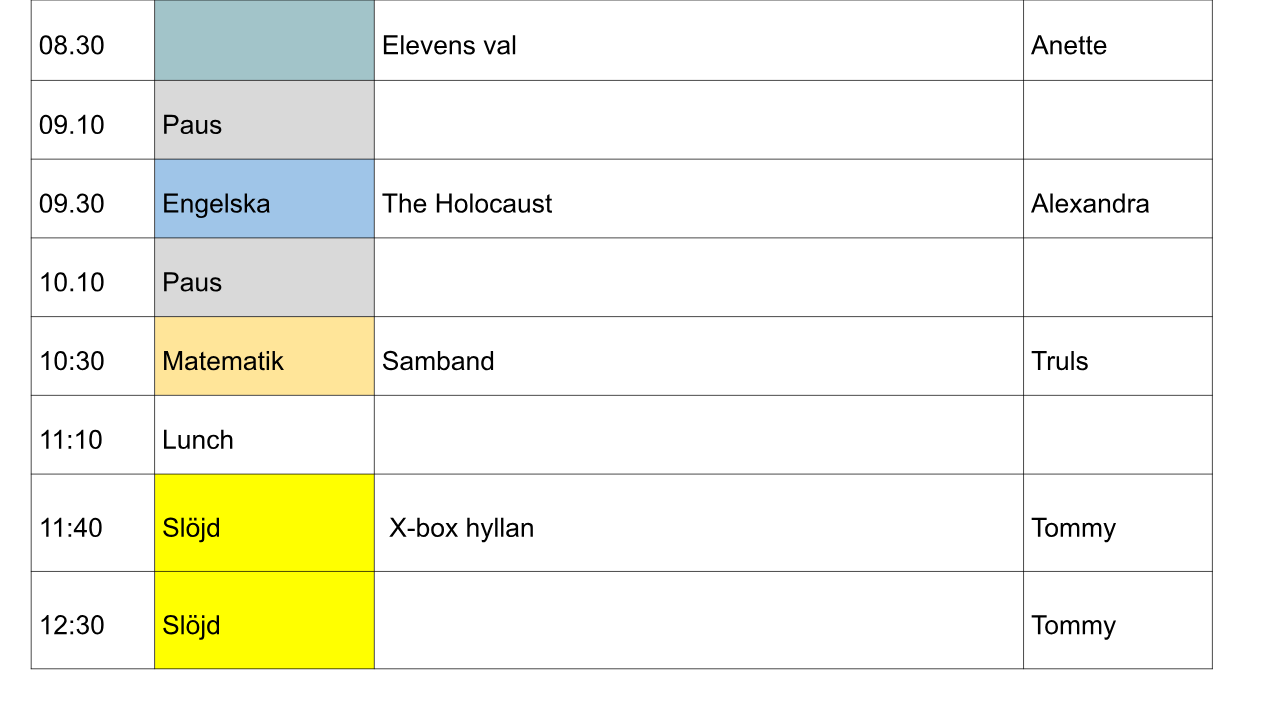Select the X-box hyllan cell
Viewport: 1278px width, 718px height.
click(698, 527)
